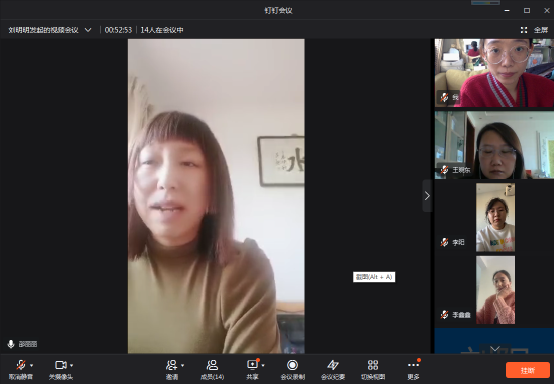This screenshot has height=384, width=554.
Task: Open the 邀请 invite participants icon
Action: click(172, 365)
